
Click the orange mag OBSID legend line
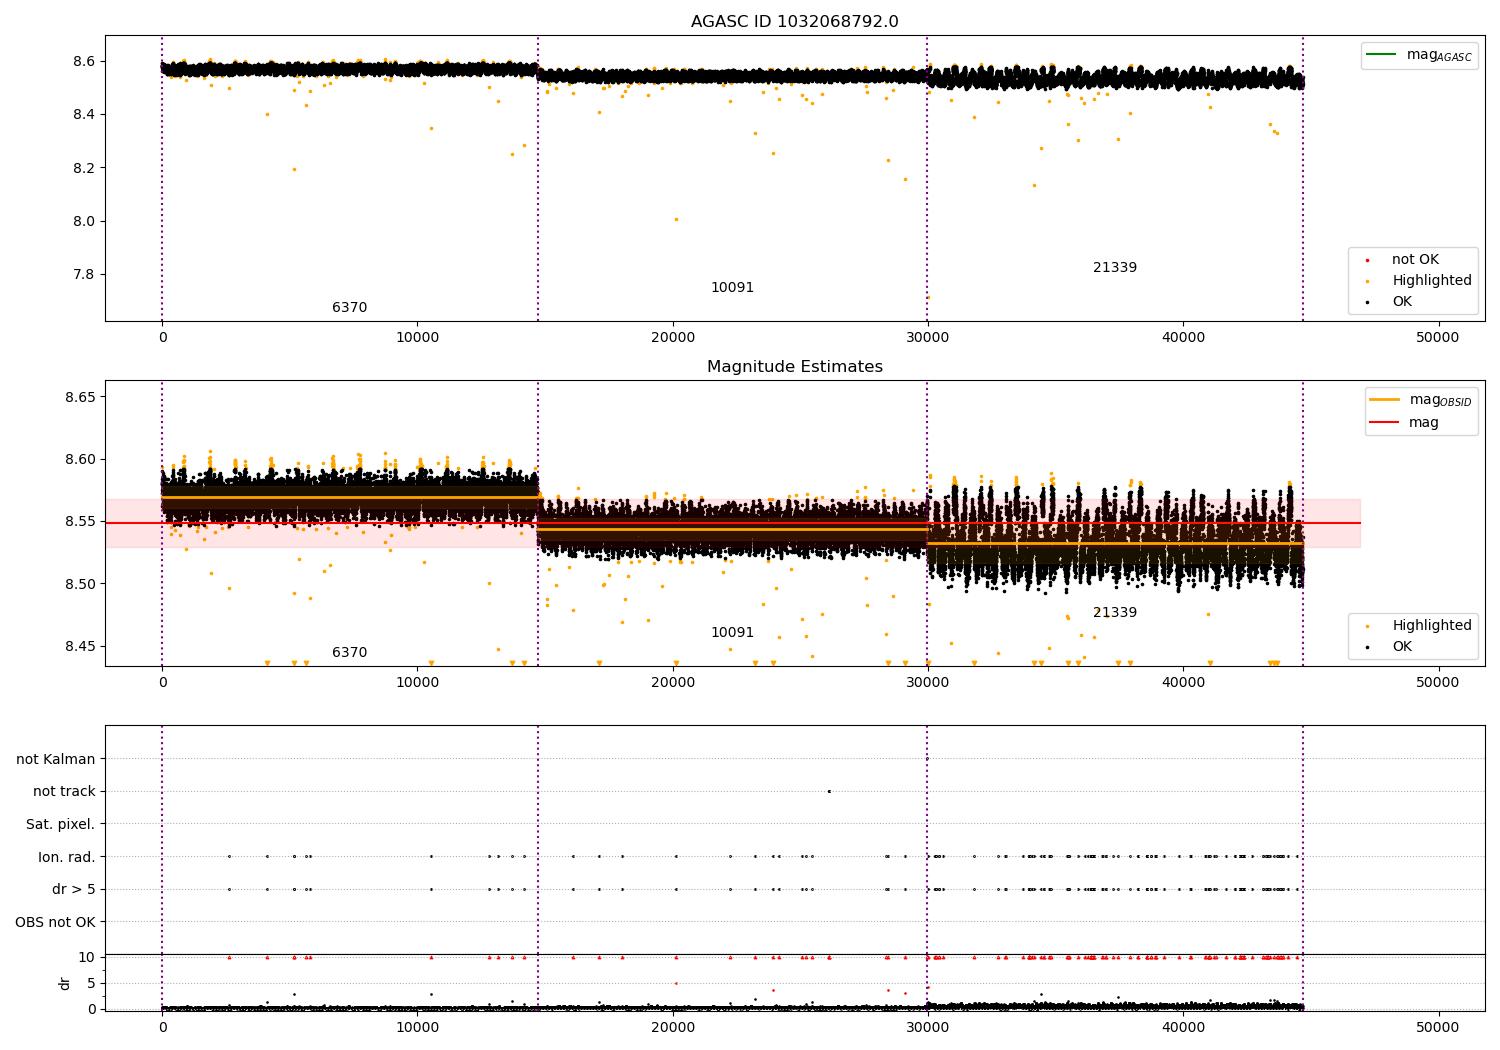click(1384, 400)
